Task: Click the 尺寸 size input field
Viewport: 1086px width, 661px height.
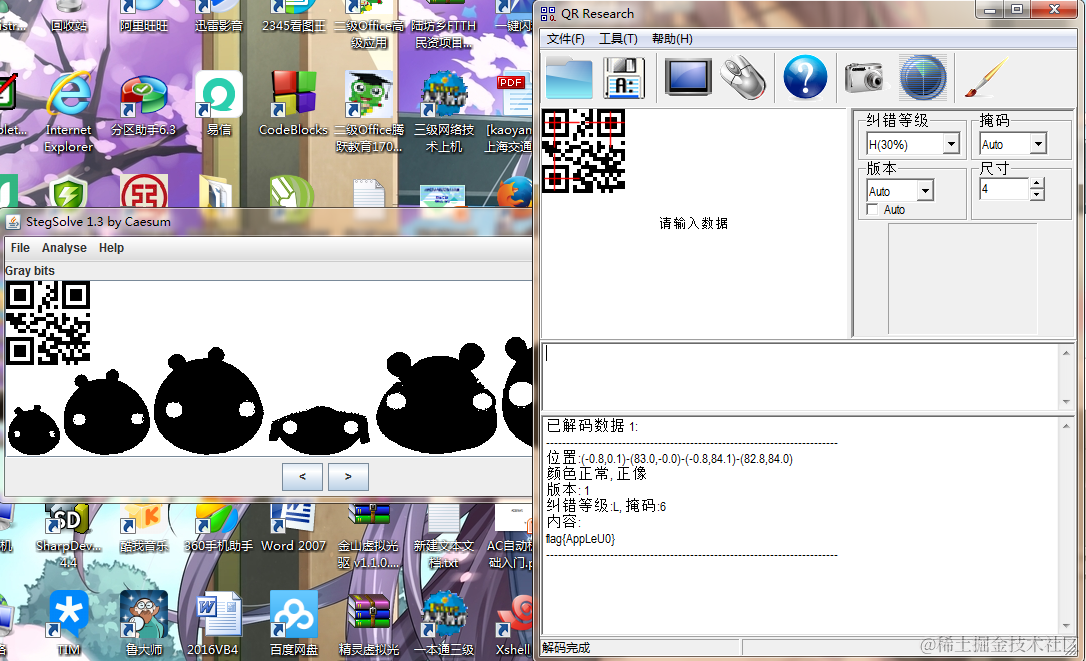Action: 1004,189
